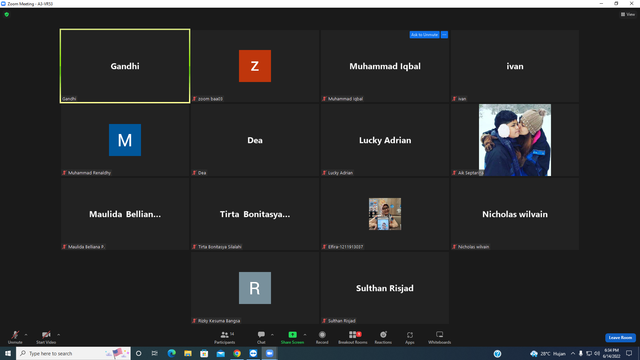
Task: Expand the video options arrow beside Start Video
Action: (58, 335)
